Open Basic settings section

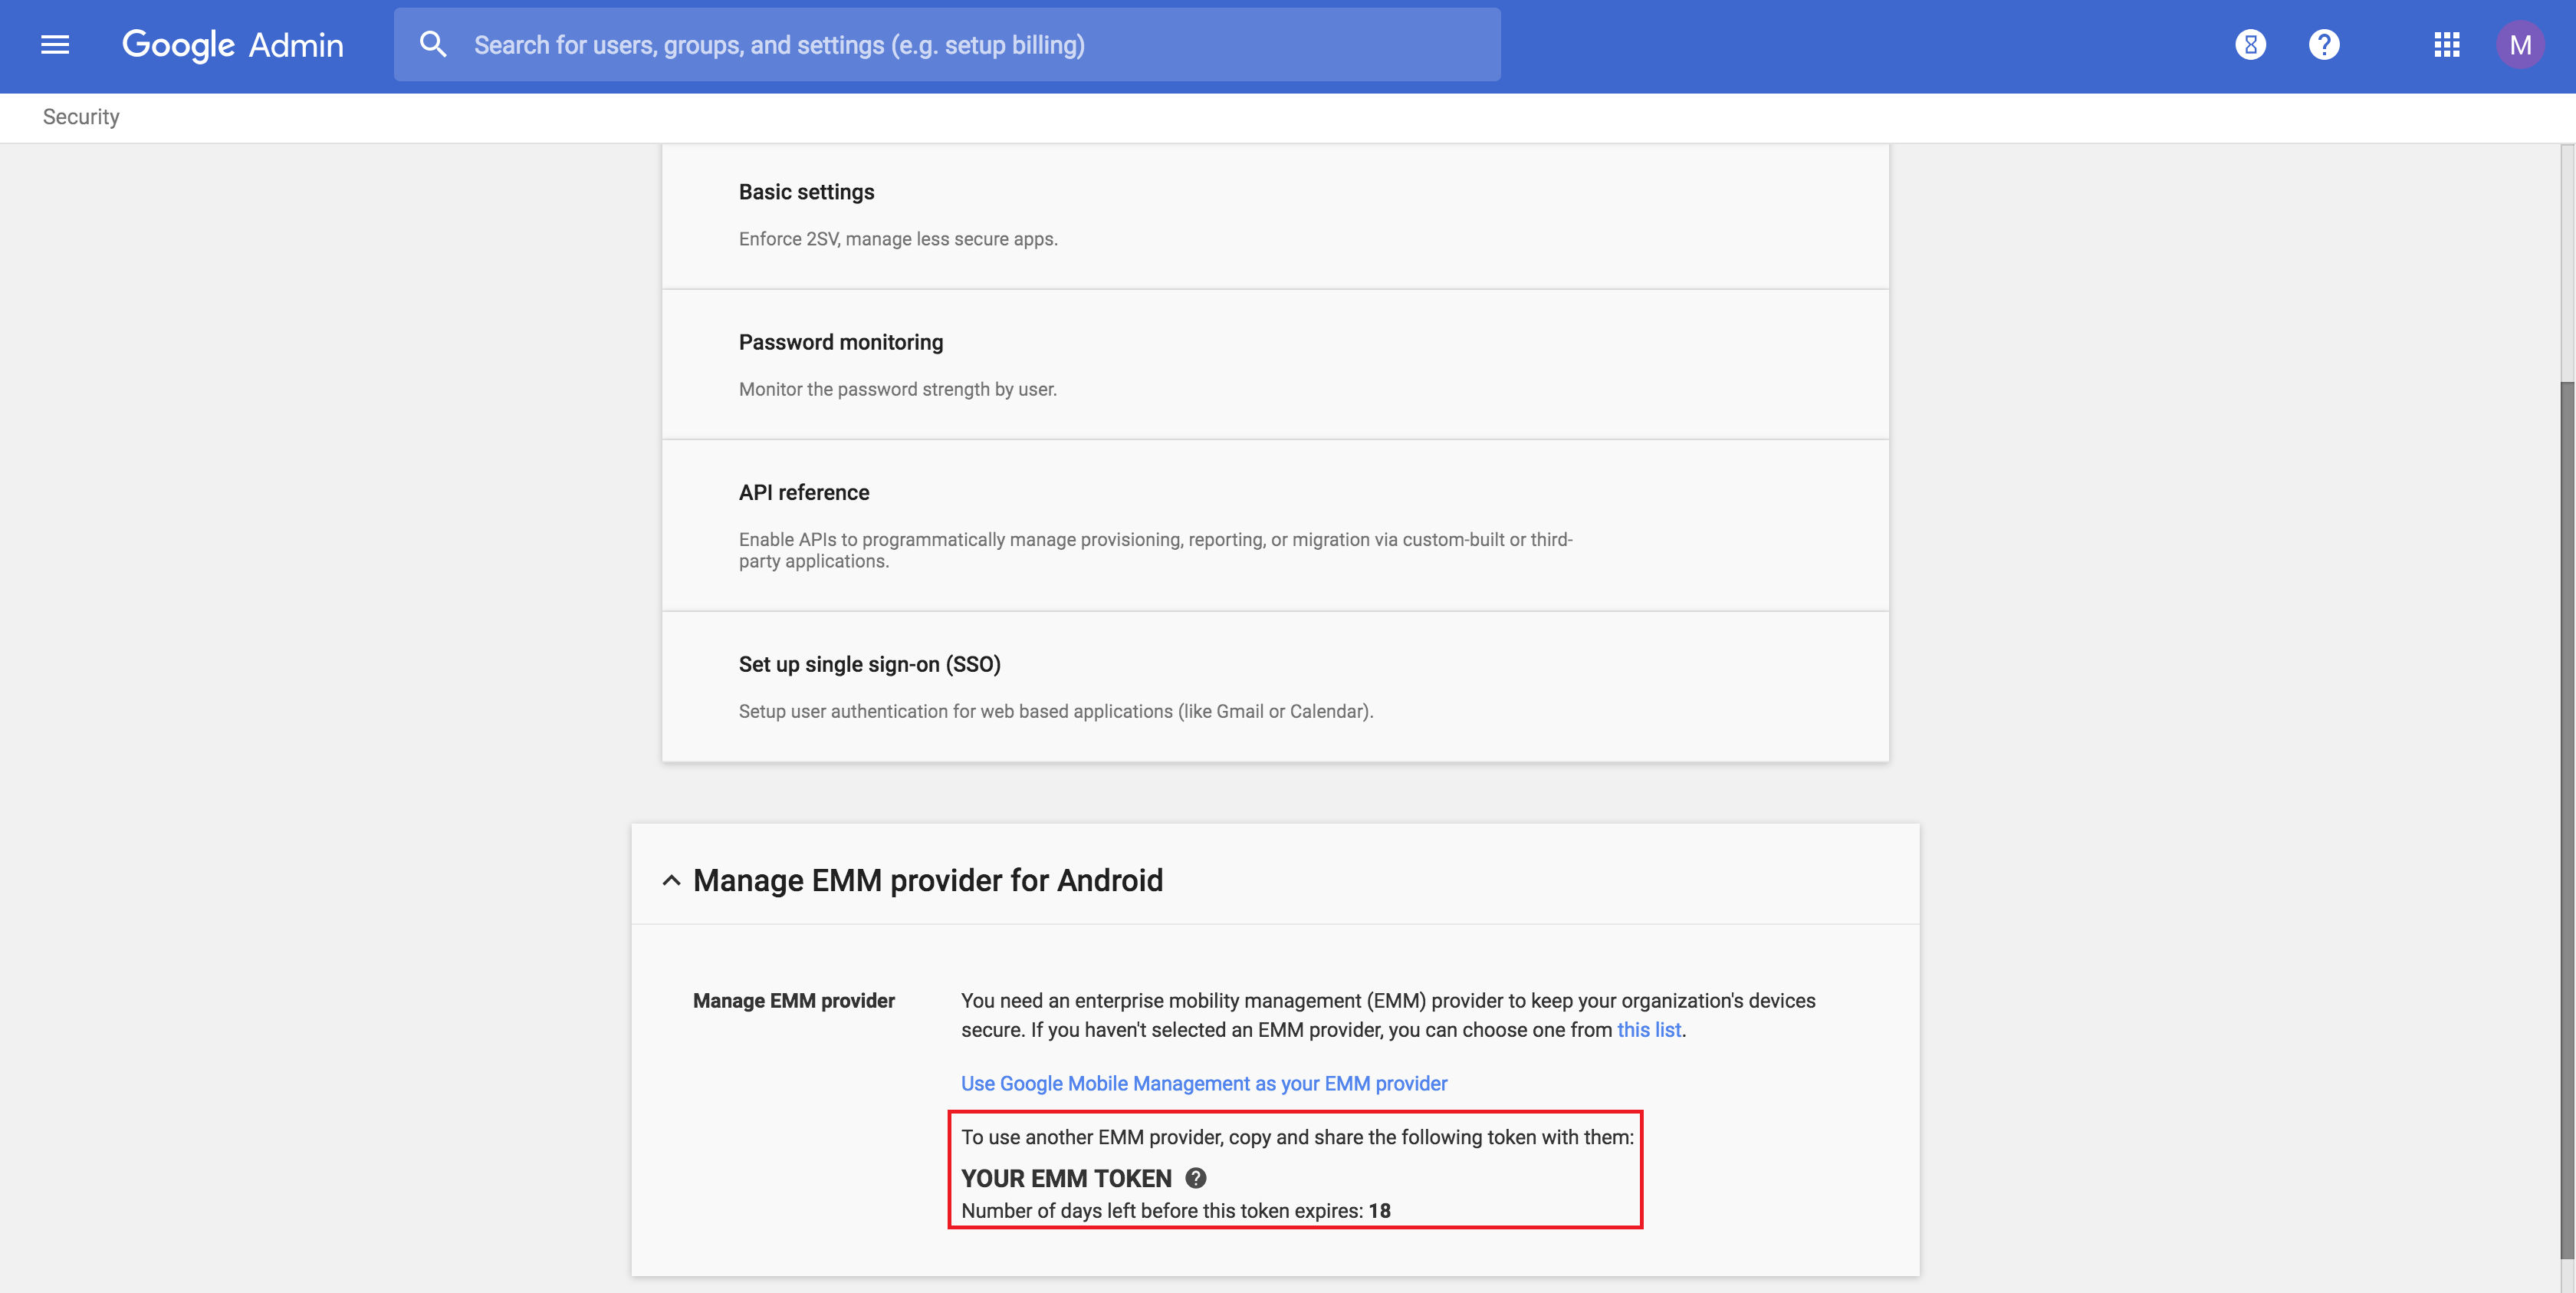pyautogui.click(x=806, y=192)
